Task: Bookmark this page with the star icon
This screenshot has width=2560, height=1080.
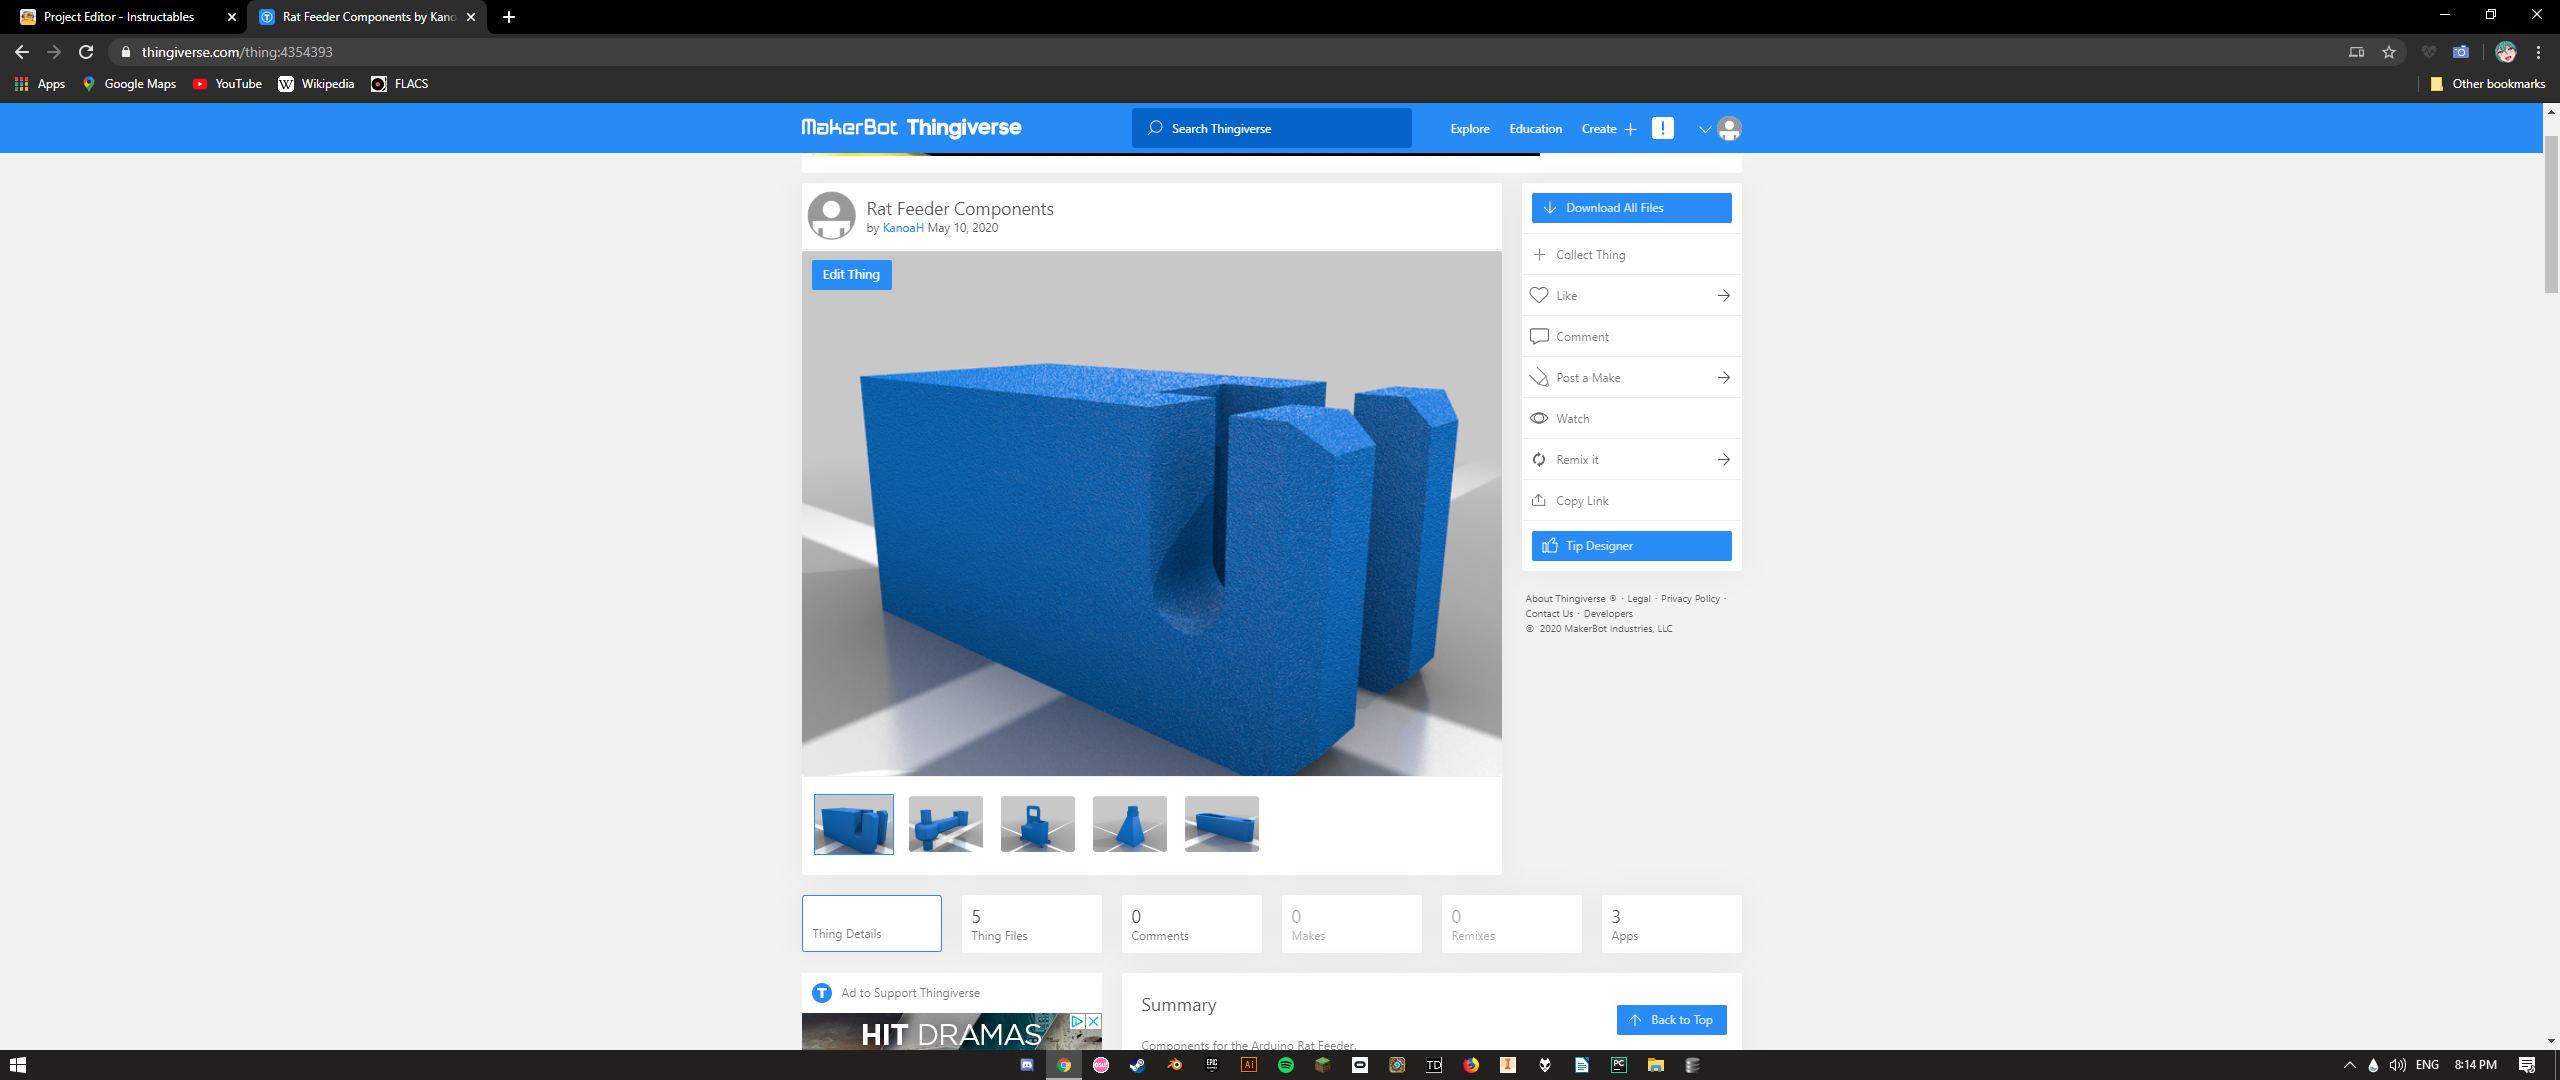Action: 2389,52
